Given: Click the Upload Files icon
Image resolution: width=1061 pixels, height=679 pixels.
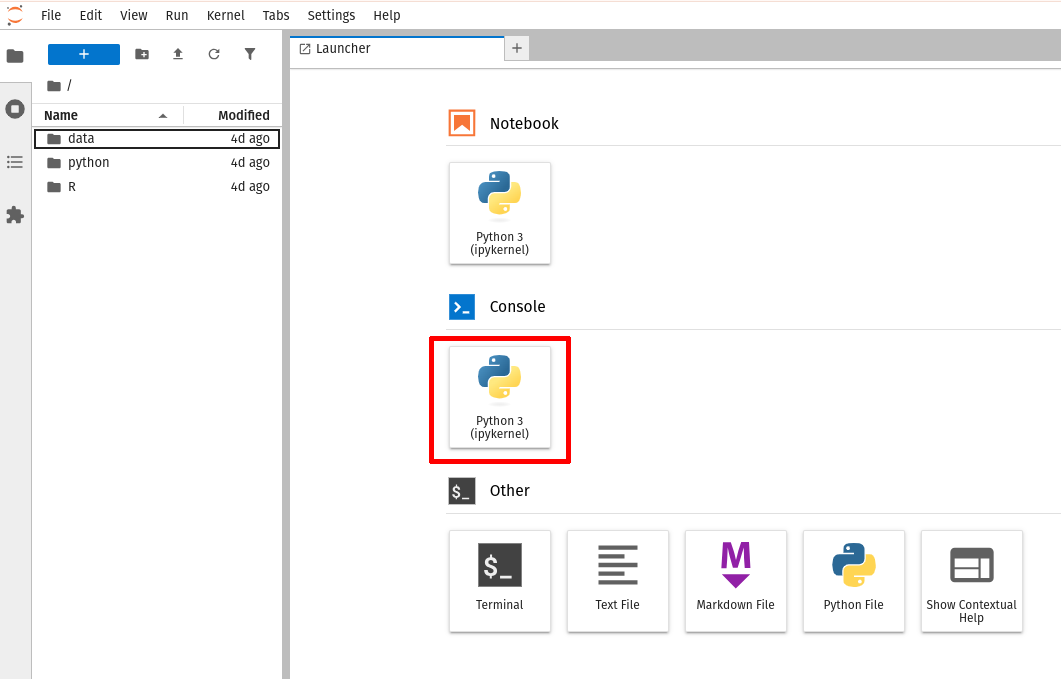Looking at the screenshot, I should (178, 54).
